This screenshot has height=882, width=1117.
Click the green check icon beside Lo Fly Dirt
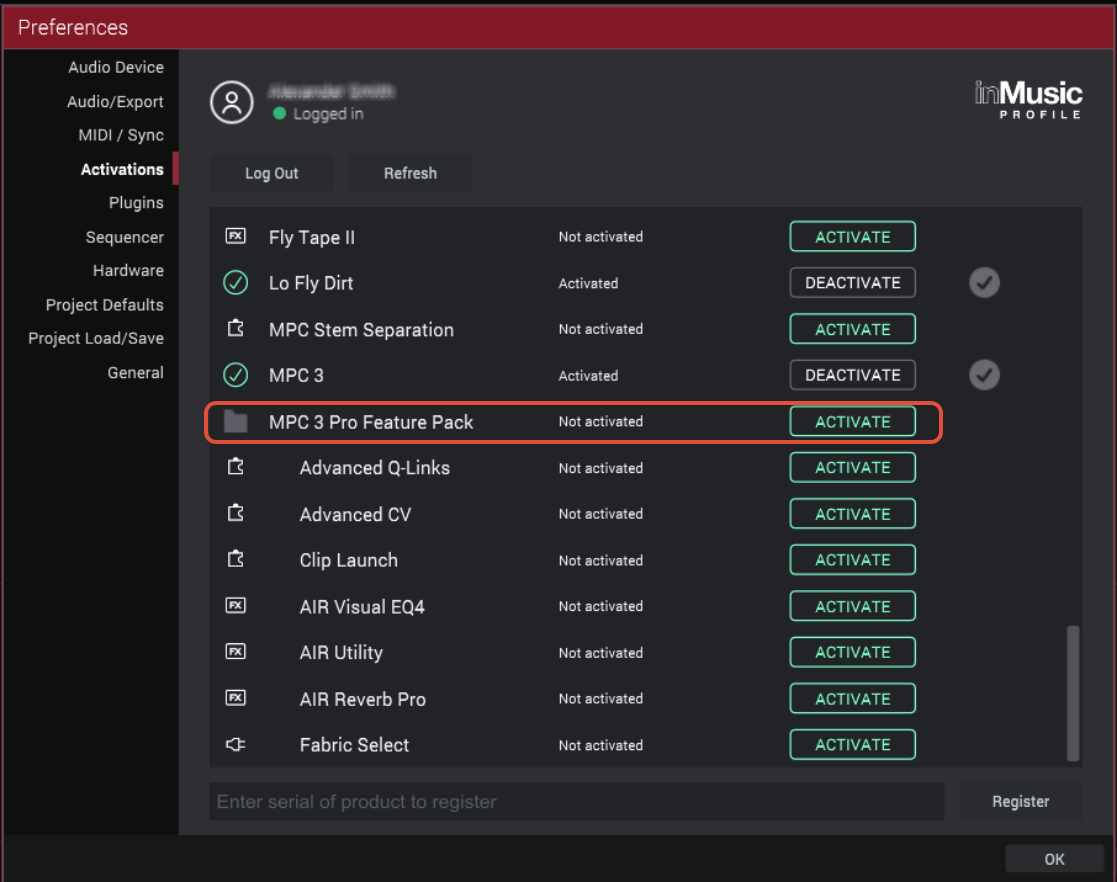tap(236, 283)
